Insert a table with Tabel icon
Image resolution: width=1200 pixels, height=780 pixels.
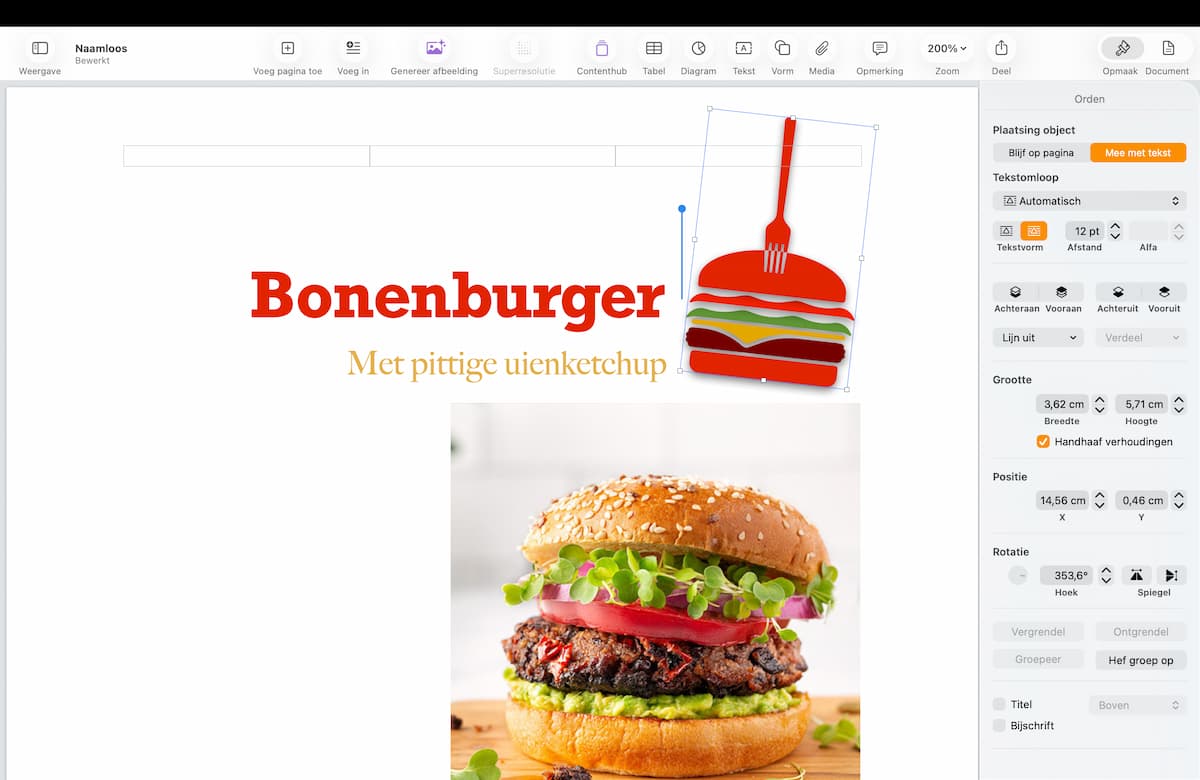653,48
